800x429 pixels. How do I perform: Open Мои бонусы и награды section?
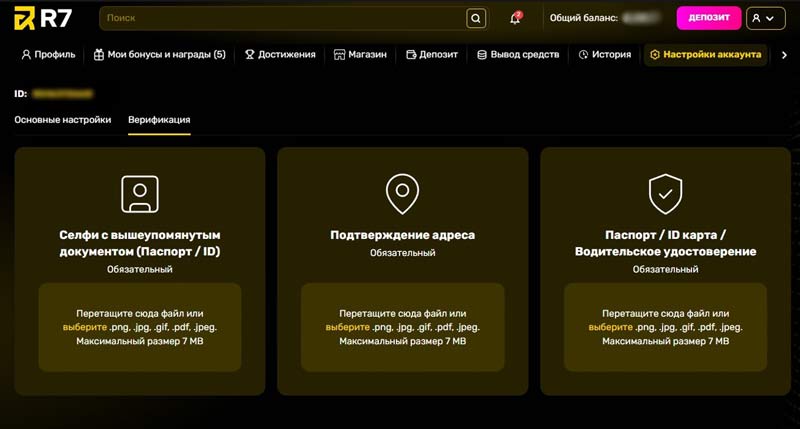(160, 55)
